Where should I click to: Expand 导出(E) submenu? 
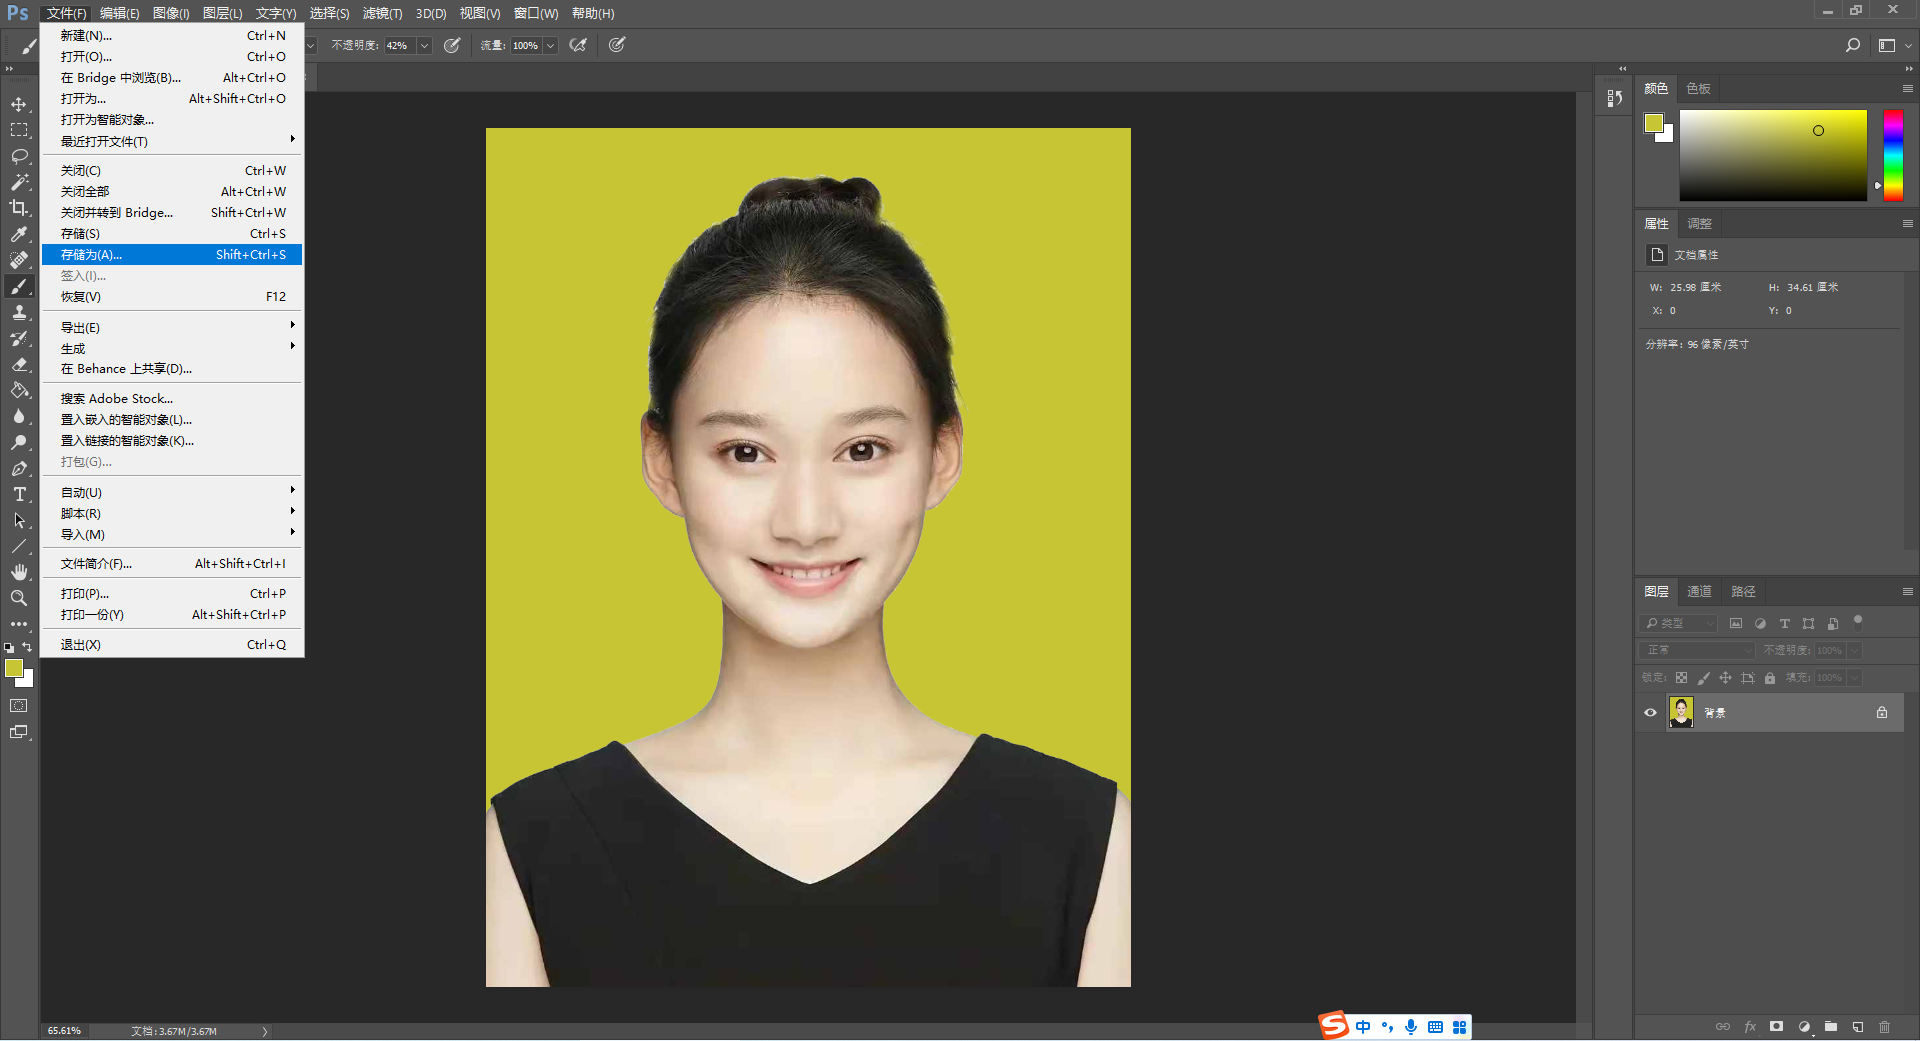tap(172, 327)
